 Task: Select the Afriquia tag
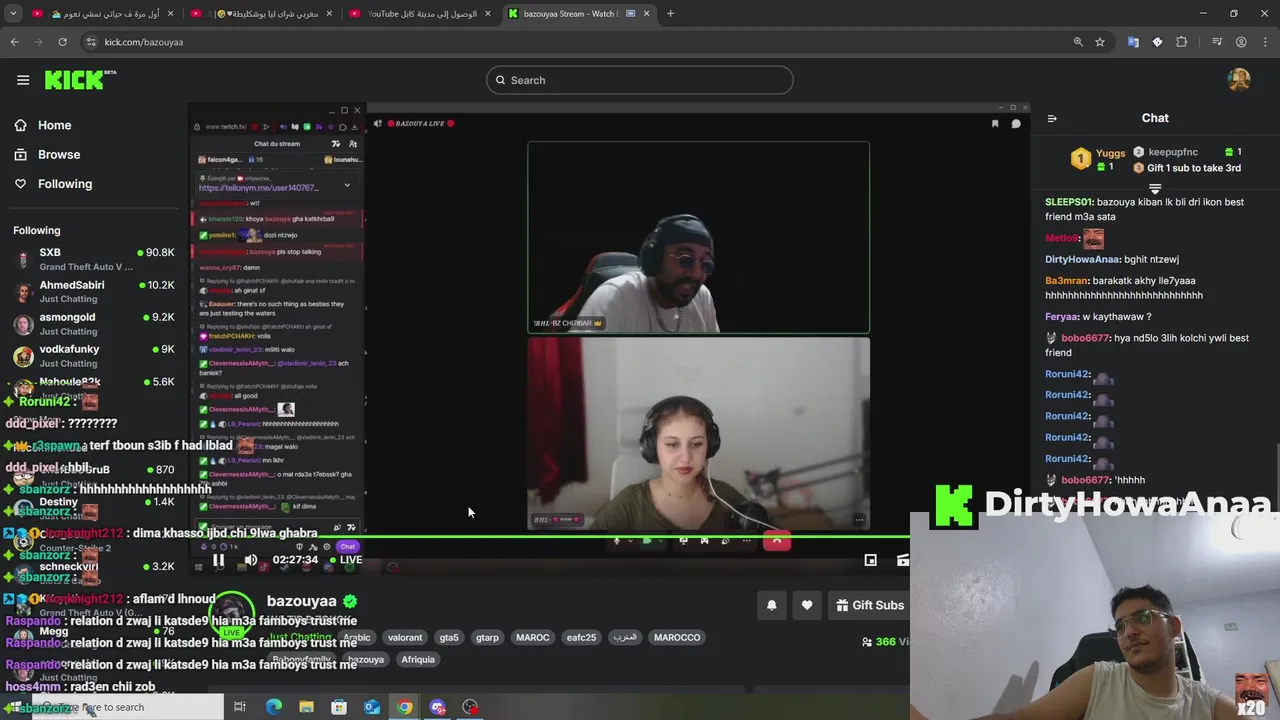(x=418, y=660)
